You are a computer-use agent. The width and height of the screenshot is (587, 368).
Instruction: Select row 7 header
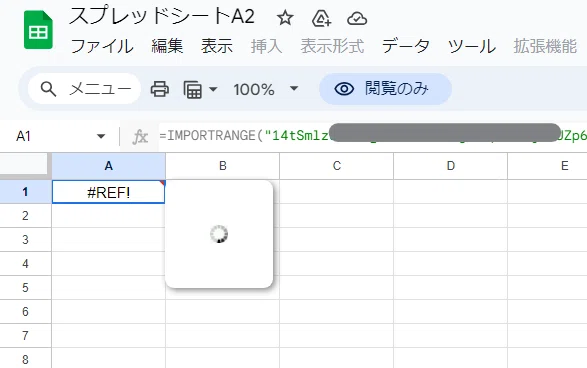[25, 335]
